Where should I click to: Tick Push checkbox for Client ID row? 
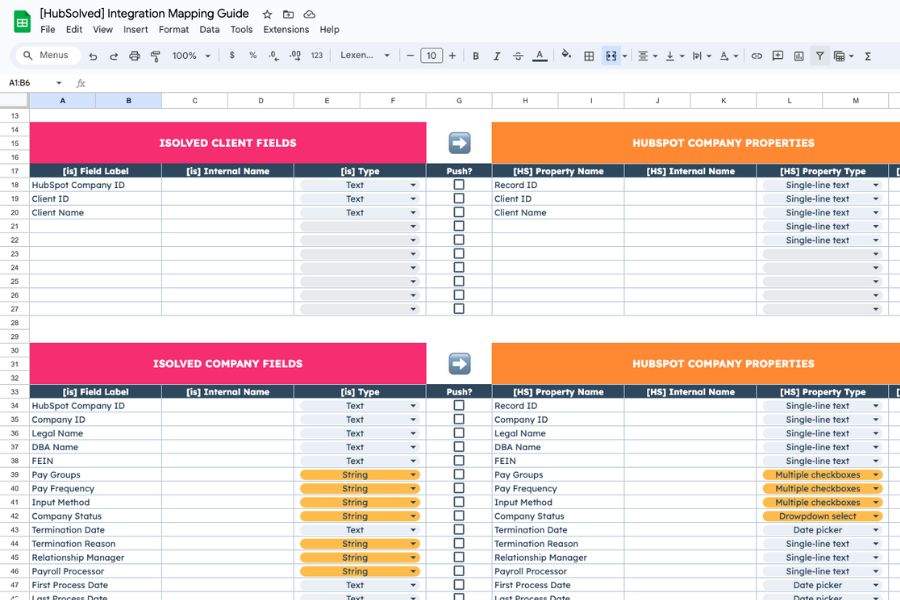click(459, 198)
